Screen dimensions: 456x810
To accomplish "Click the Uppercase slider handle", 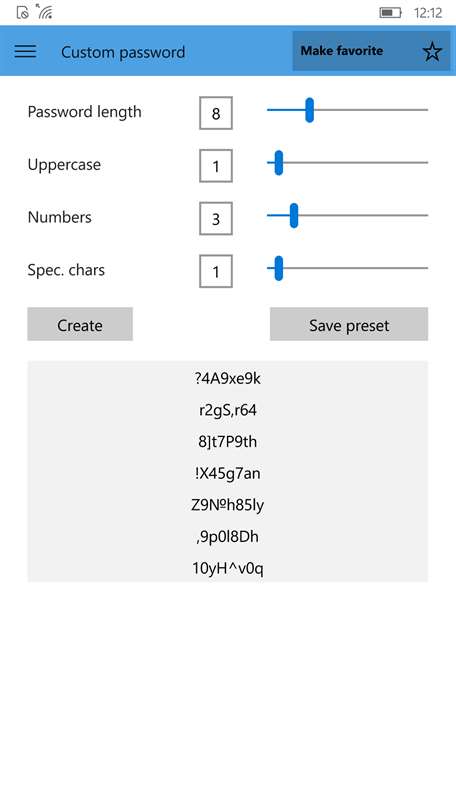I will coord(278,163).
